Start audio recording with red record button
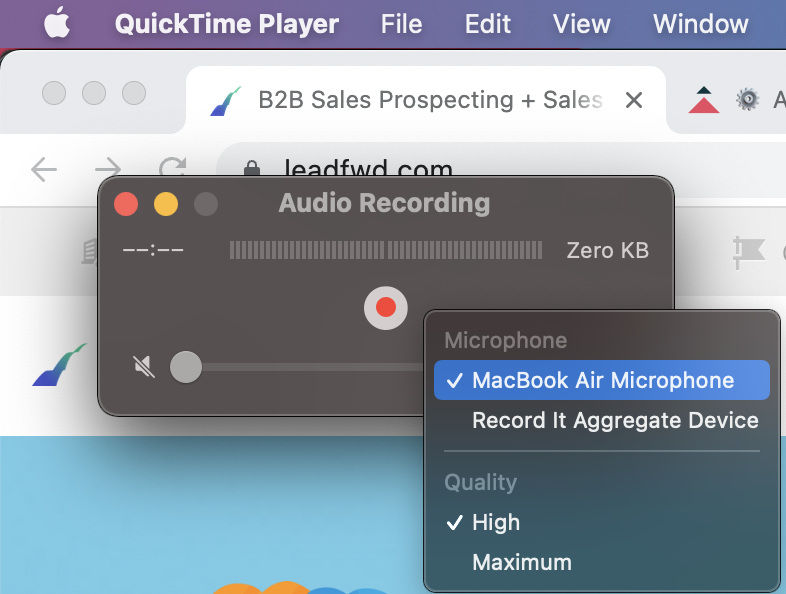 click(x=385, y=308)
